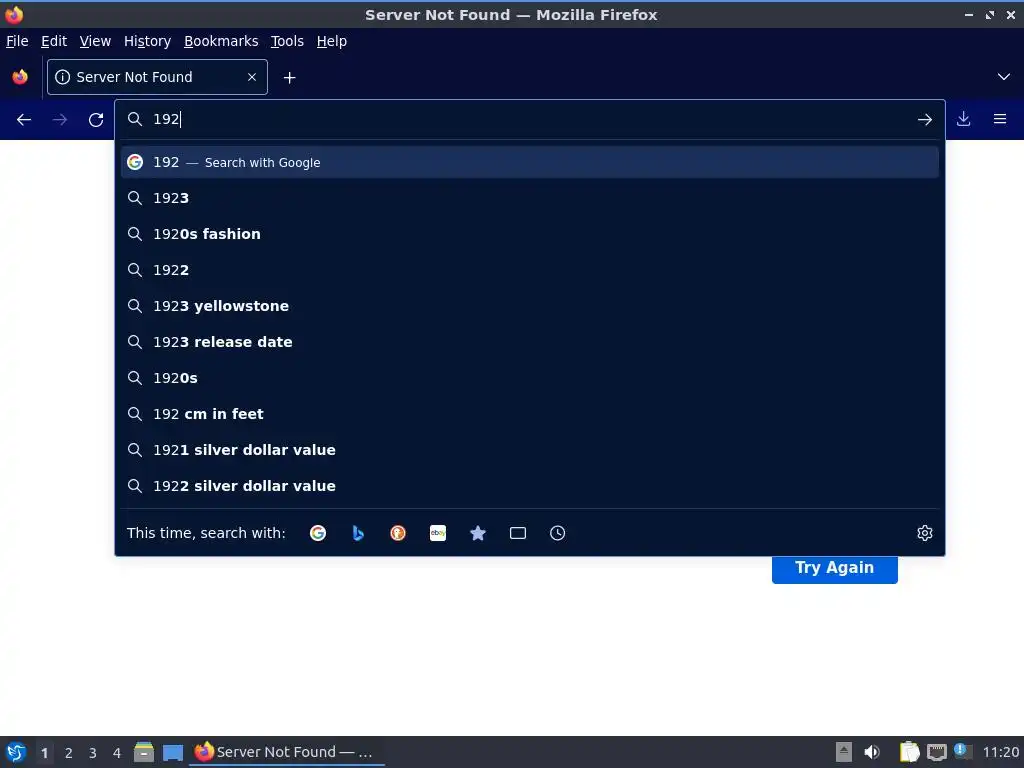The image size is (1024, 768).
Task: Open the taskbar start menu icon
Action: pos(16,752)
